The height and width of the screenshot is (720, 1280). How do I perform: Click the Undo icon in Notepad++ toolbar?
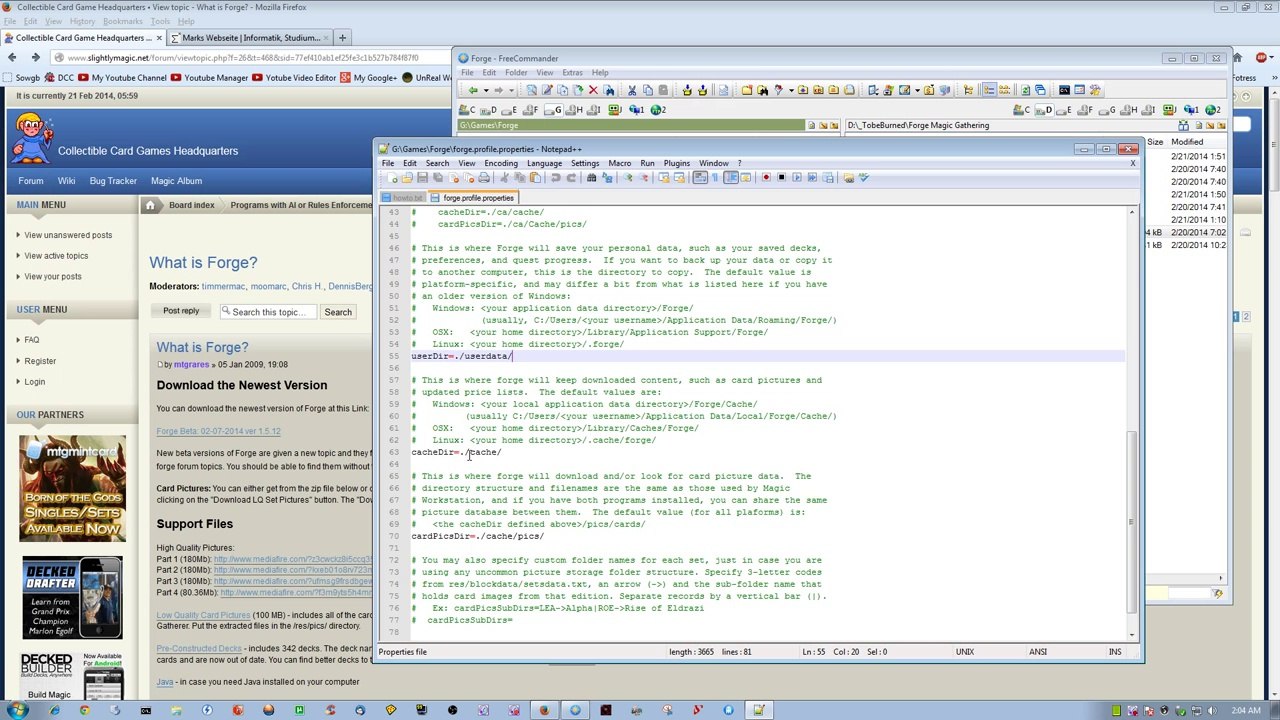[555, 178]
